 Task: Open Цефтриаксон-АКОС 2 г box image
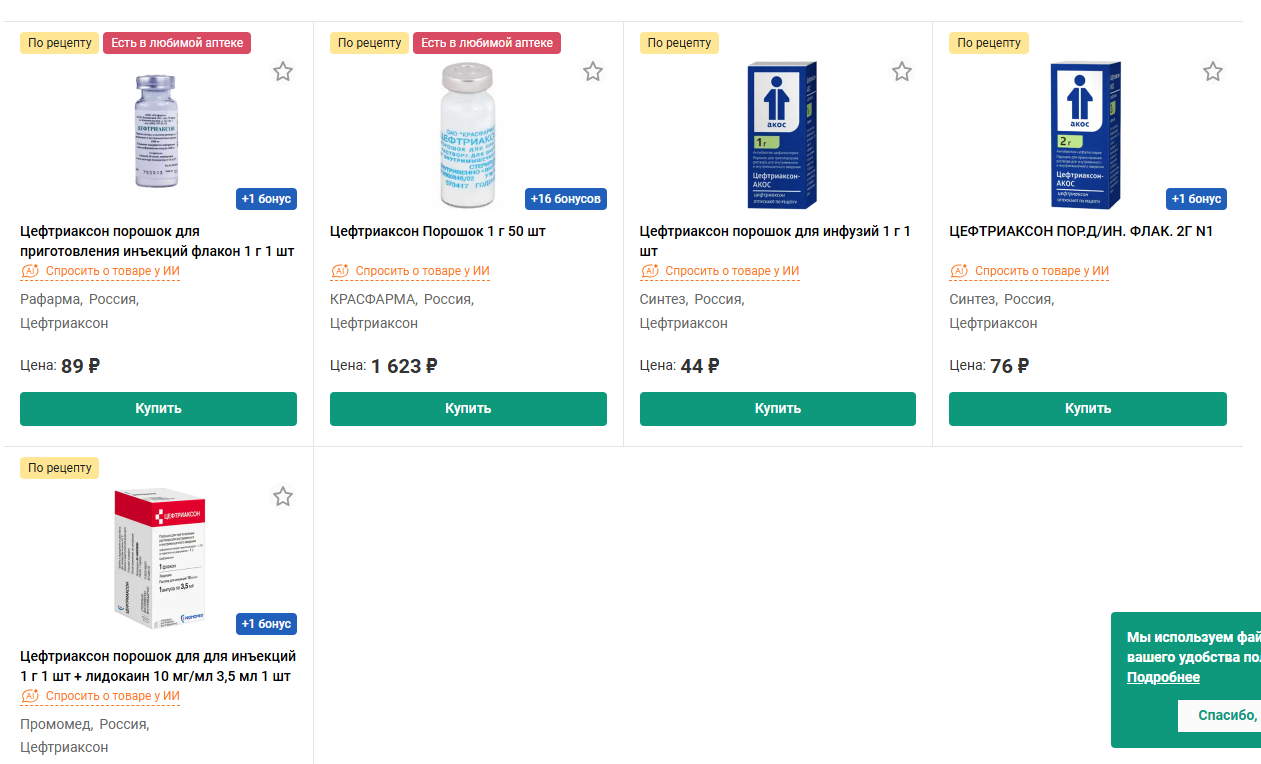(1087, 135)
